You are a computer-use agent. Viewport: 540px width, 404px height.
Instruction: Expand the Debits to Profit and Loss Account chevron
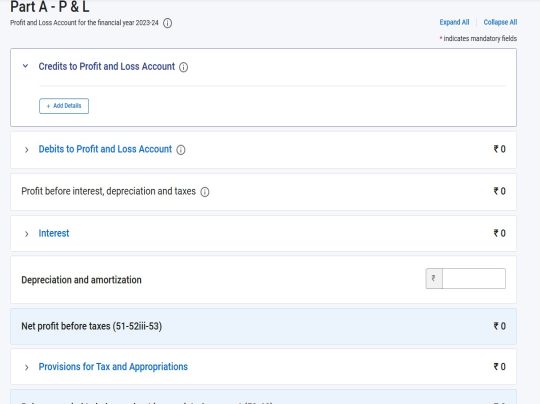[27, 150]
